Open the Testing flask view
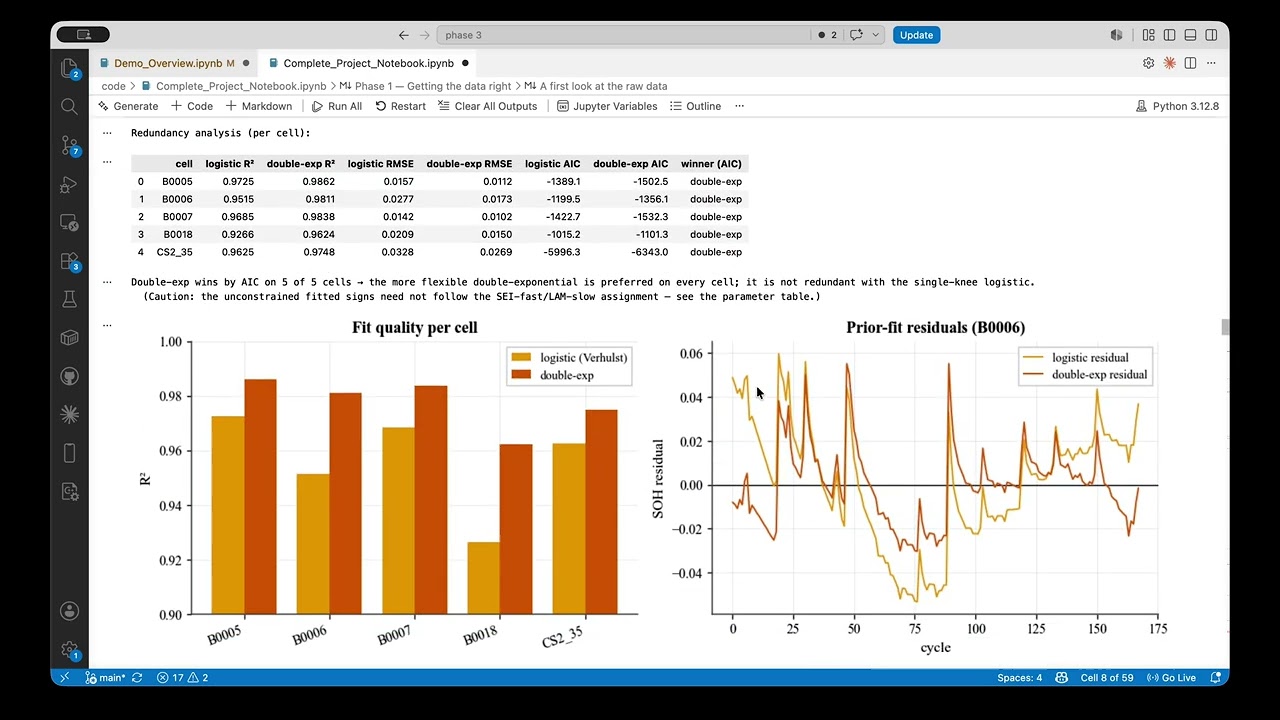The width and height of the screenshot is (1280, 720). pyautogui.click(x=69, y=299)
